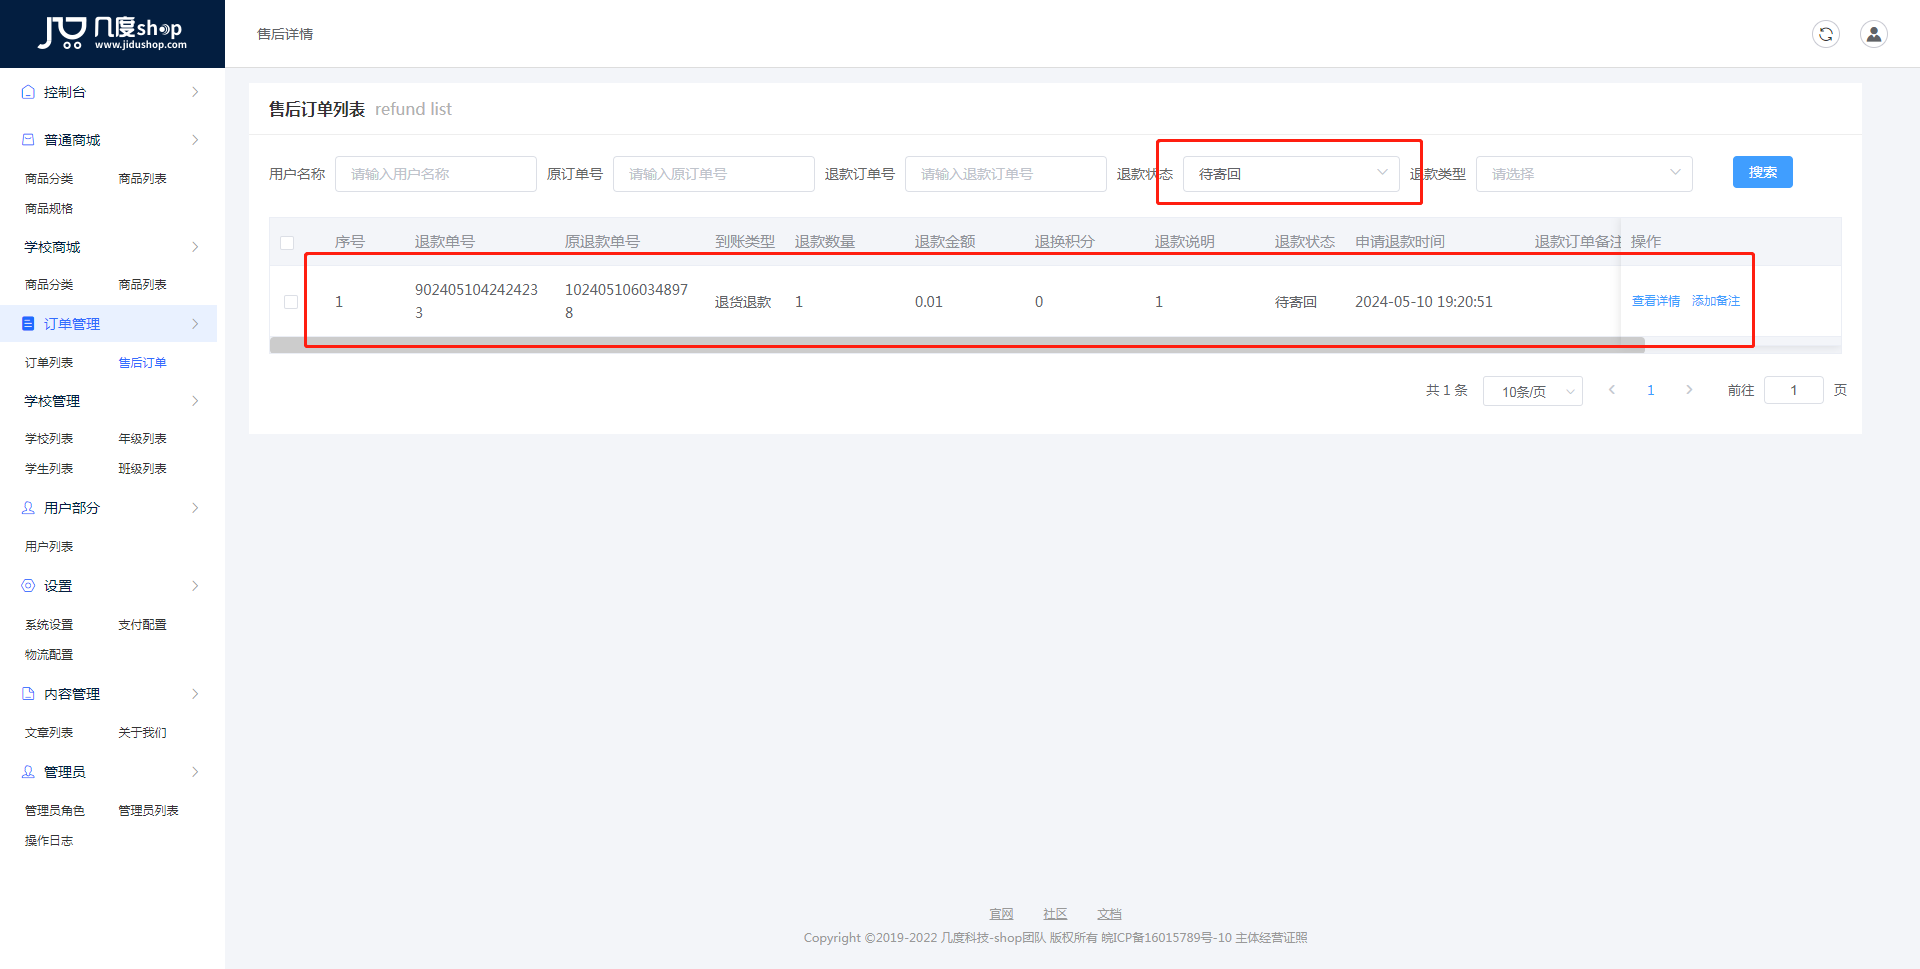Click the 用户部分 user icon
The height and width of the screenshot is (969, 1920).
(x=28, y=508)
